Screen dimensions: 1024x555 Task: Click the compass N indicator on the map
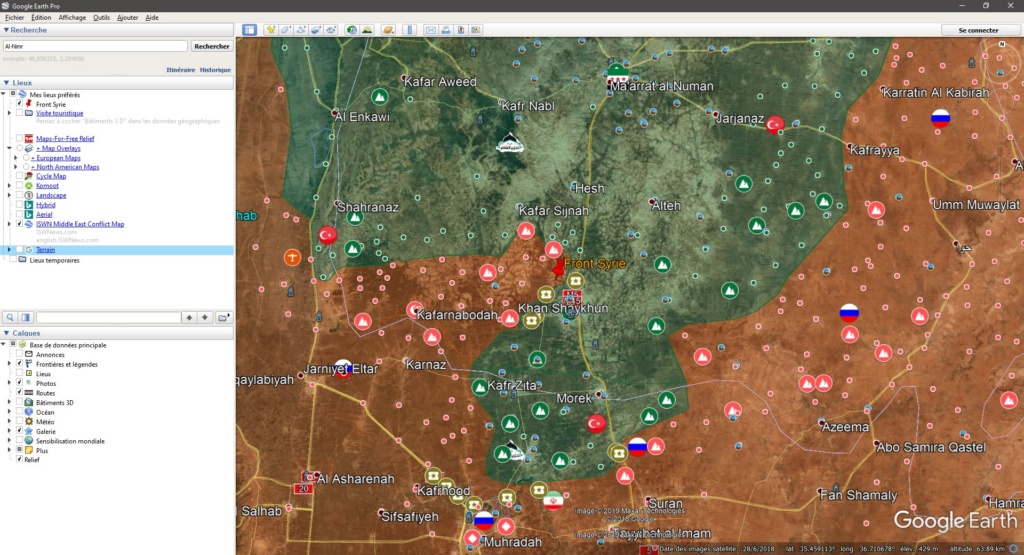click(1002, 44)
